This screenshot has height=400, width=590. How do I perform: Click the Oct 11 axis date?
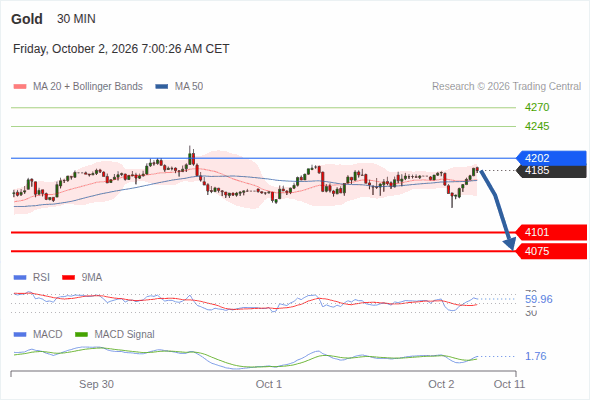pos(509,384)
